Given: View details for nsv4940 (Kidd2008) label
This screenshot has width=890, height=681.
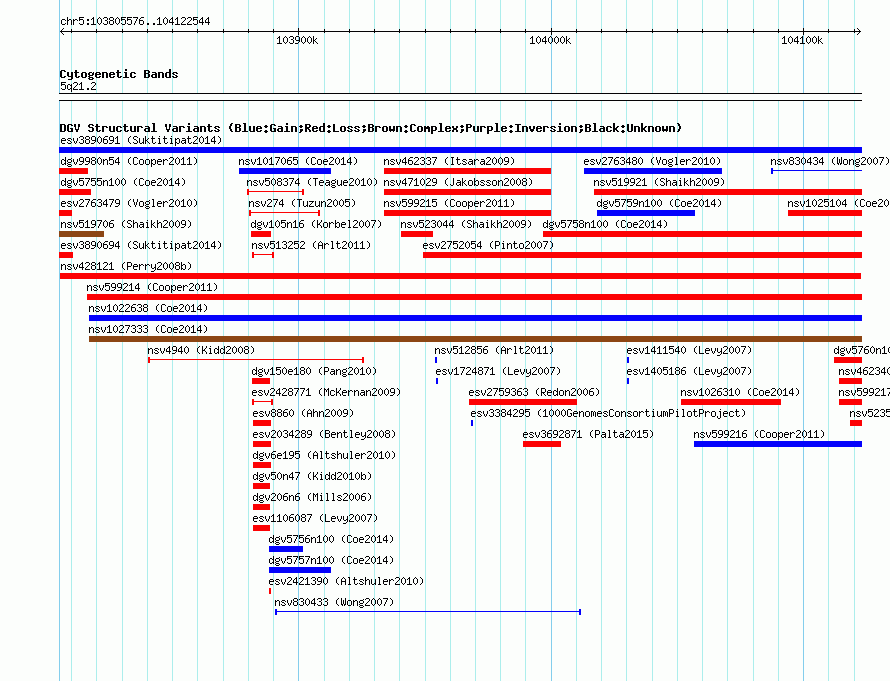Looking at the screenshot, I should coord(201,350).
